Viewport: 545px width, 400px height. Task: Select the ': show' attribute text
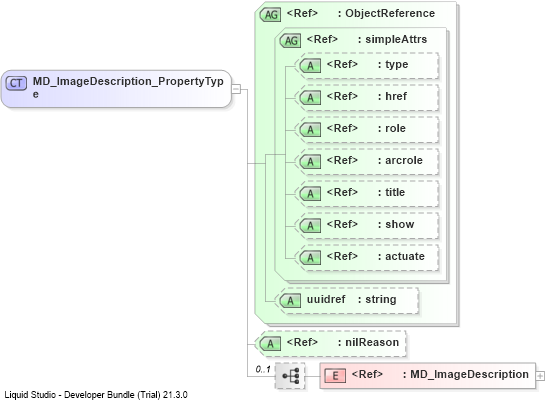click(x=396, y=224)
